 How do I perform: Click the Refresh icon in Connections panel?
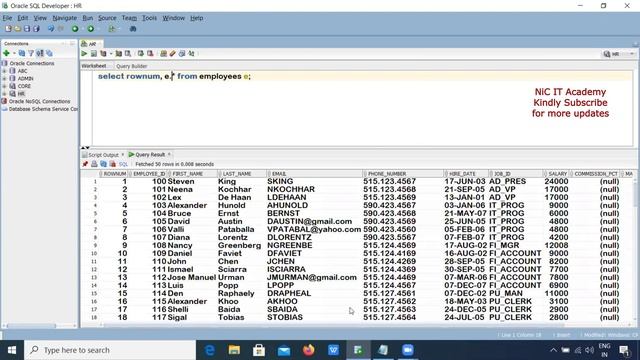coord(22,53)
